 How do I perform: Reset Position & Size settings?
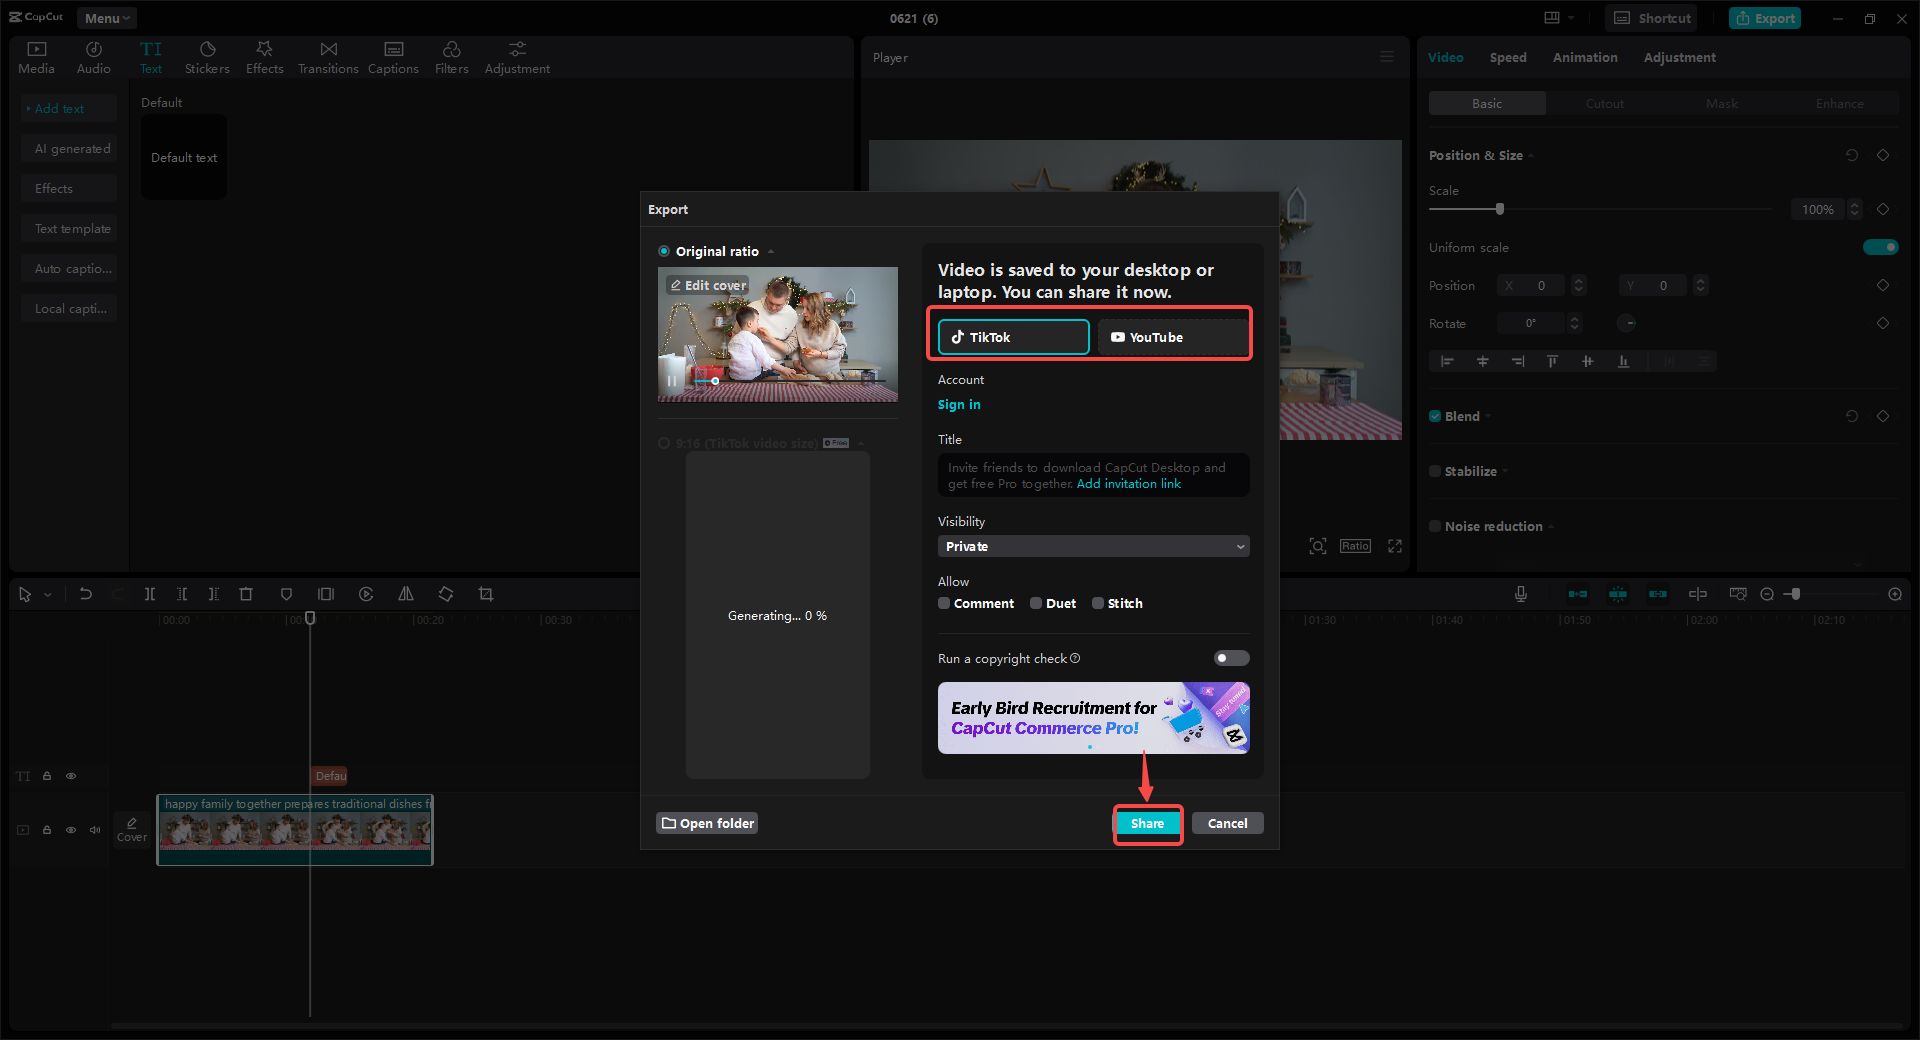[1852, 155]
